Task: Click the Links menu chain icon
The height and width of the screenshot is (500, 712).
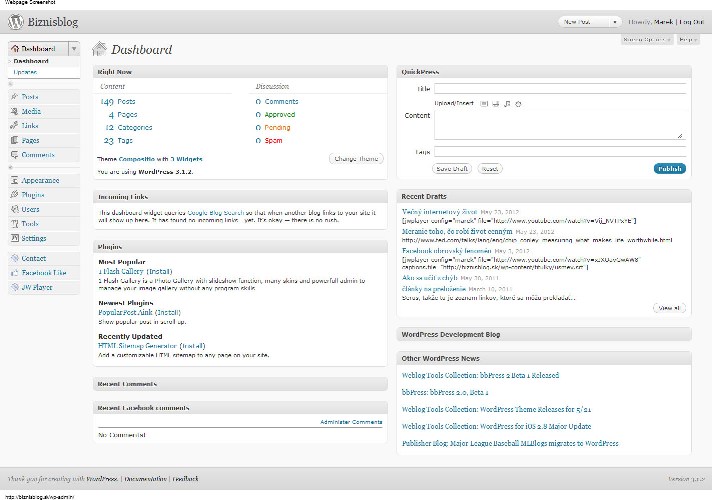Action: click(15, 126)
